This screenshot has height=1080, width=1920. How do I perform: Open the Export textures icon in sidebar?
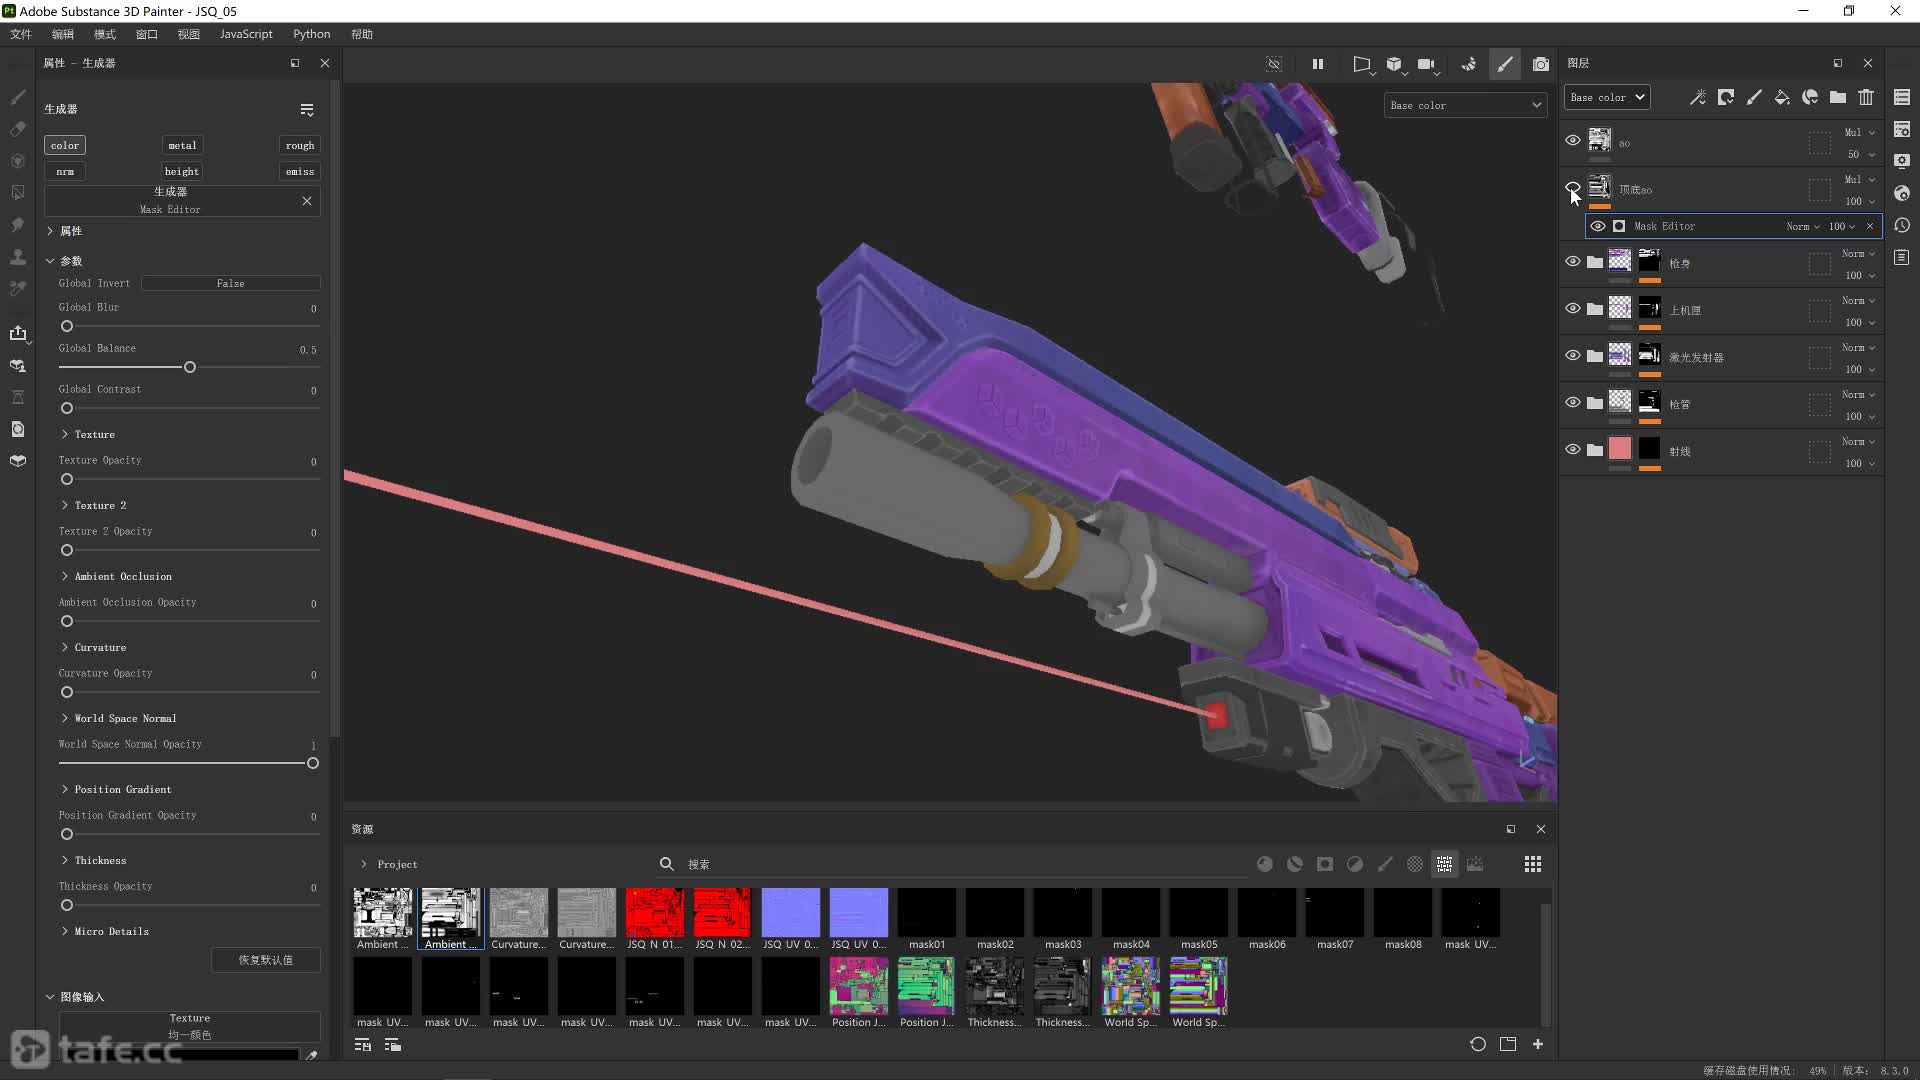pyautogui.click(x=18, y=333)
